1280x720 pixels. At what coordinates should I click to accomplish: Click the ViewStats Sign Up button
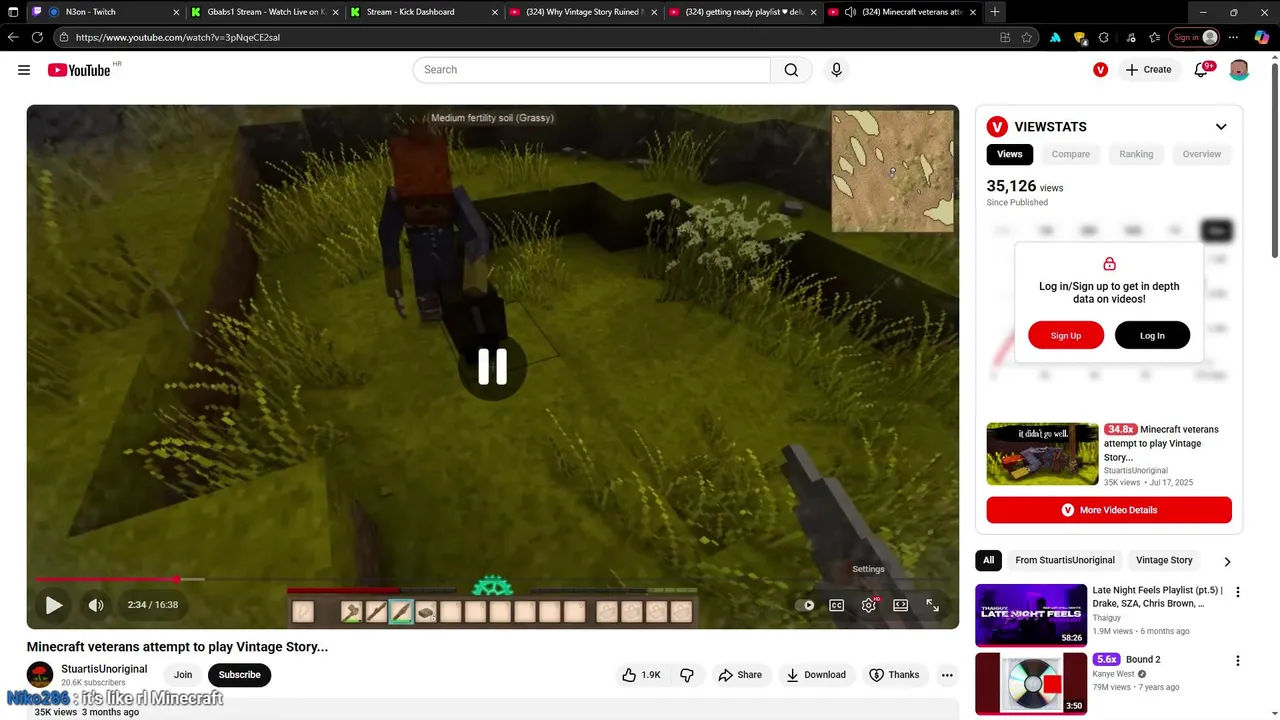pos(1066,336)
